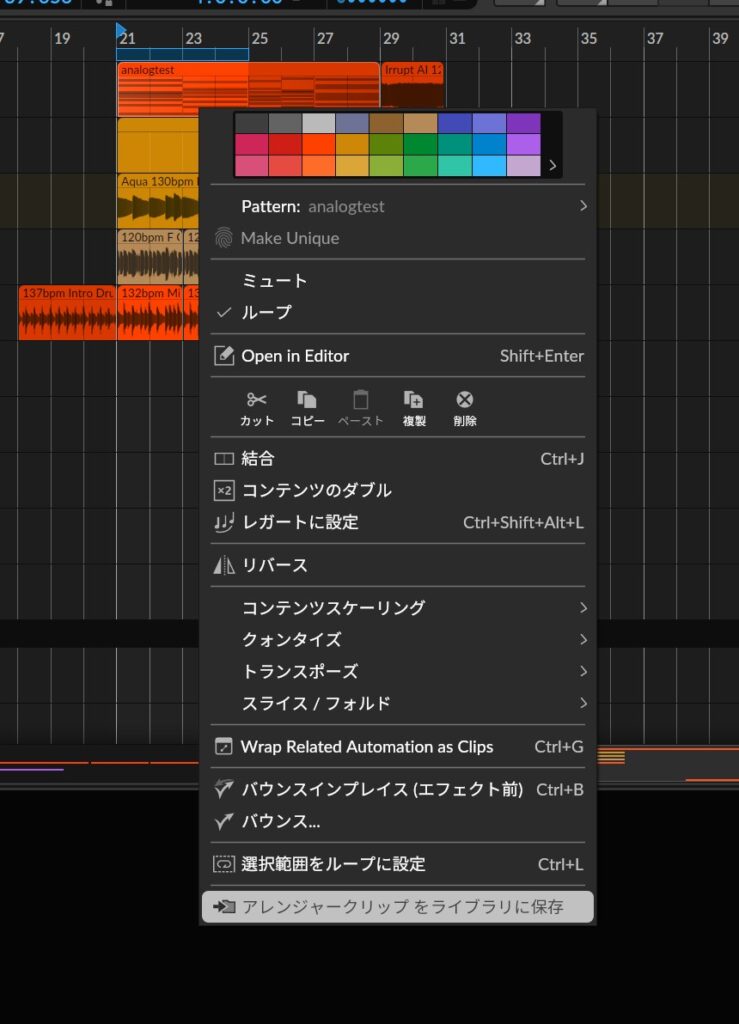Expand the Quantize (クォンタイズ) submenu
Screen dimensions: 739x1024
(x=582, y=640)
